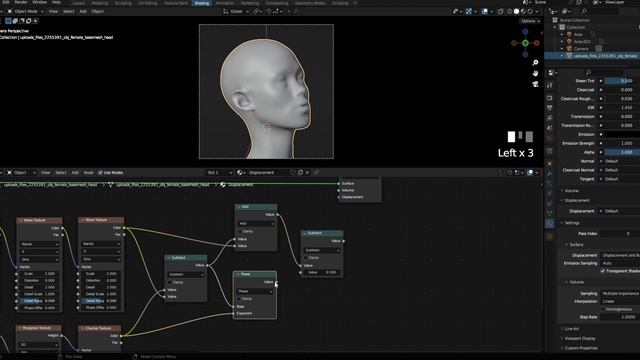Screen dimensions: 640x360
Task: Toggle Transparent Shadows checkbox in Settings
Action: point(603,271)
